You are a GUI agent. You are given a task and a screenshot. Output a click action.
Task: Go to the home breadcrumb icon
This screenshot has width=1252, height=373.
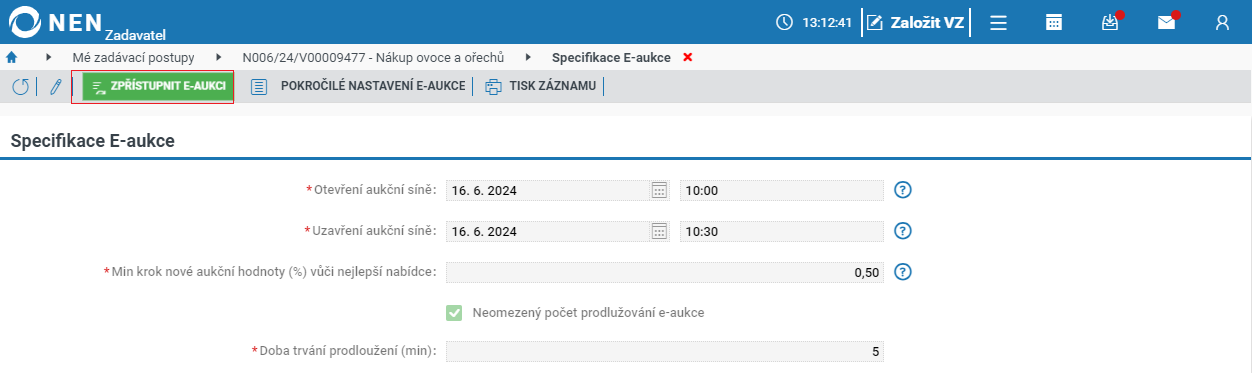[12, 57]
